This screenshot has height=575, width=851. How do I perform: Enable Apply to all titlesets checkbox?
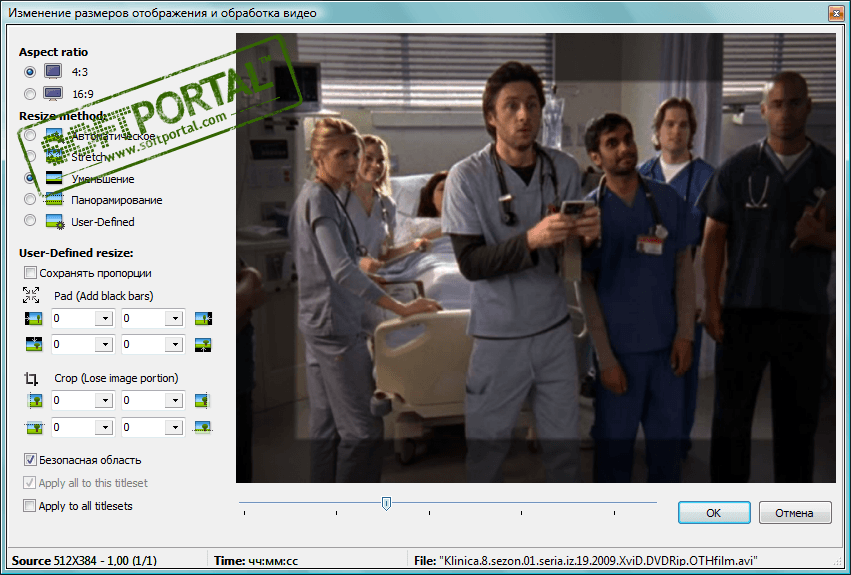(29, 506)
